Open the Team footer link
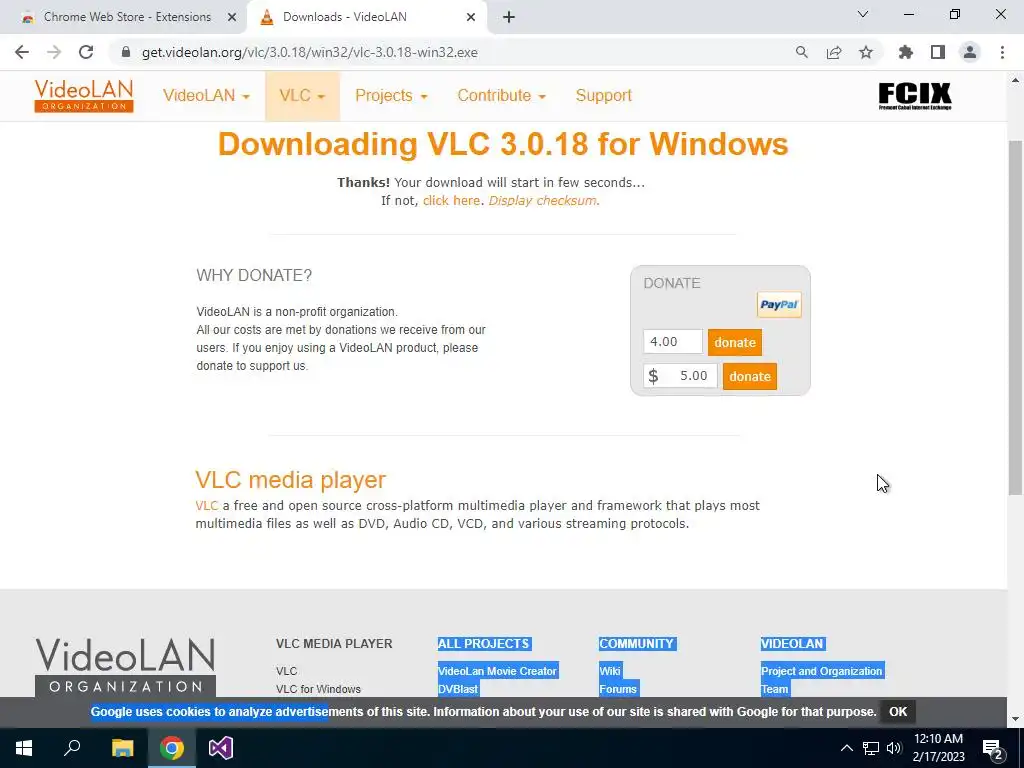The width and height of the screenshot is (1024, 768). [x=775, y=689]
